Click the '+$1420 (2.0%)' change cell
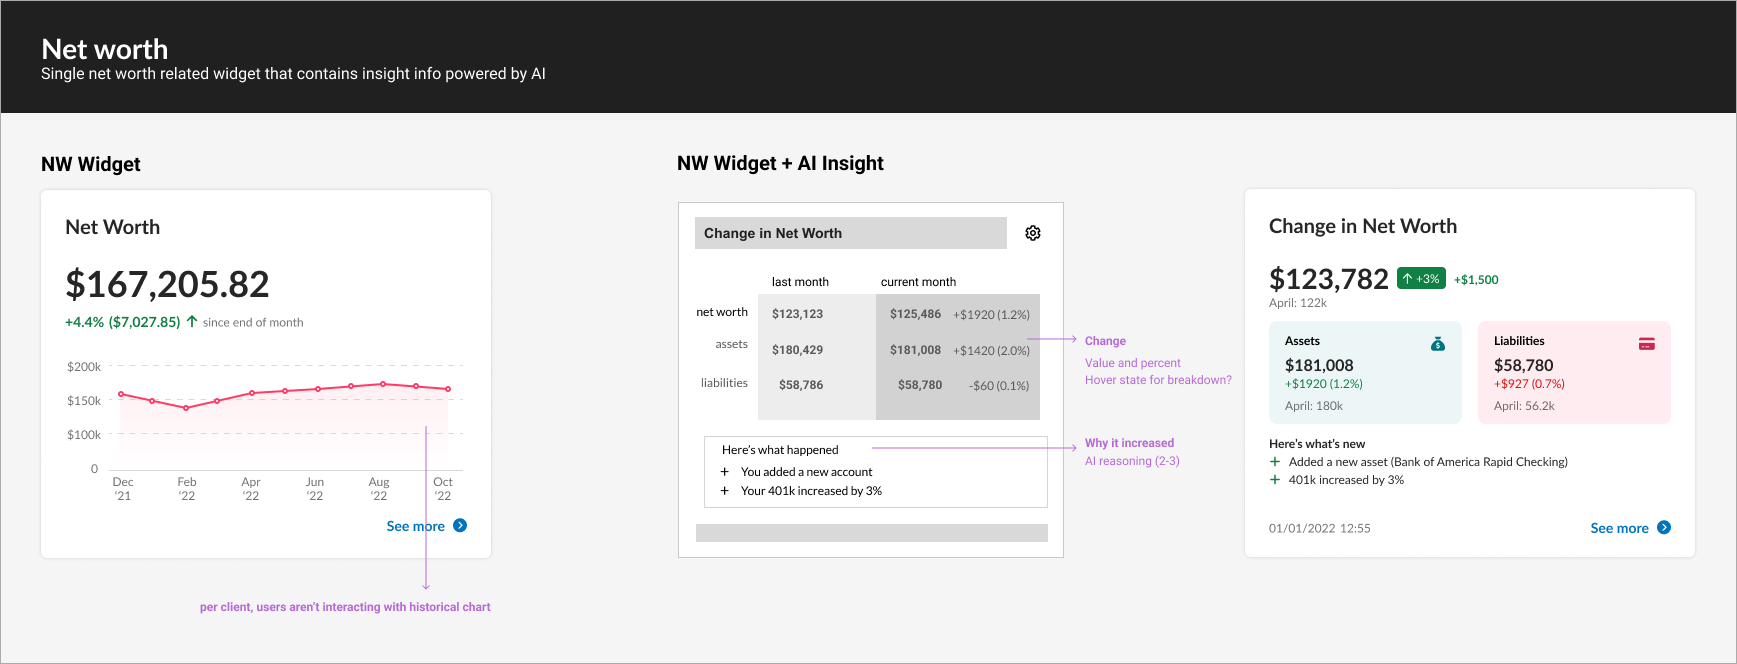Screen dimensions: 1737x664 [991, 351]
